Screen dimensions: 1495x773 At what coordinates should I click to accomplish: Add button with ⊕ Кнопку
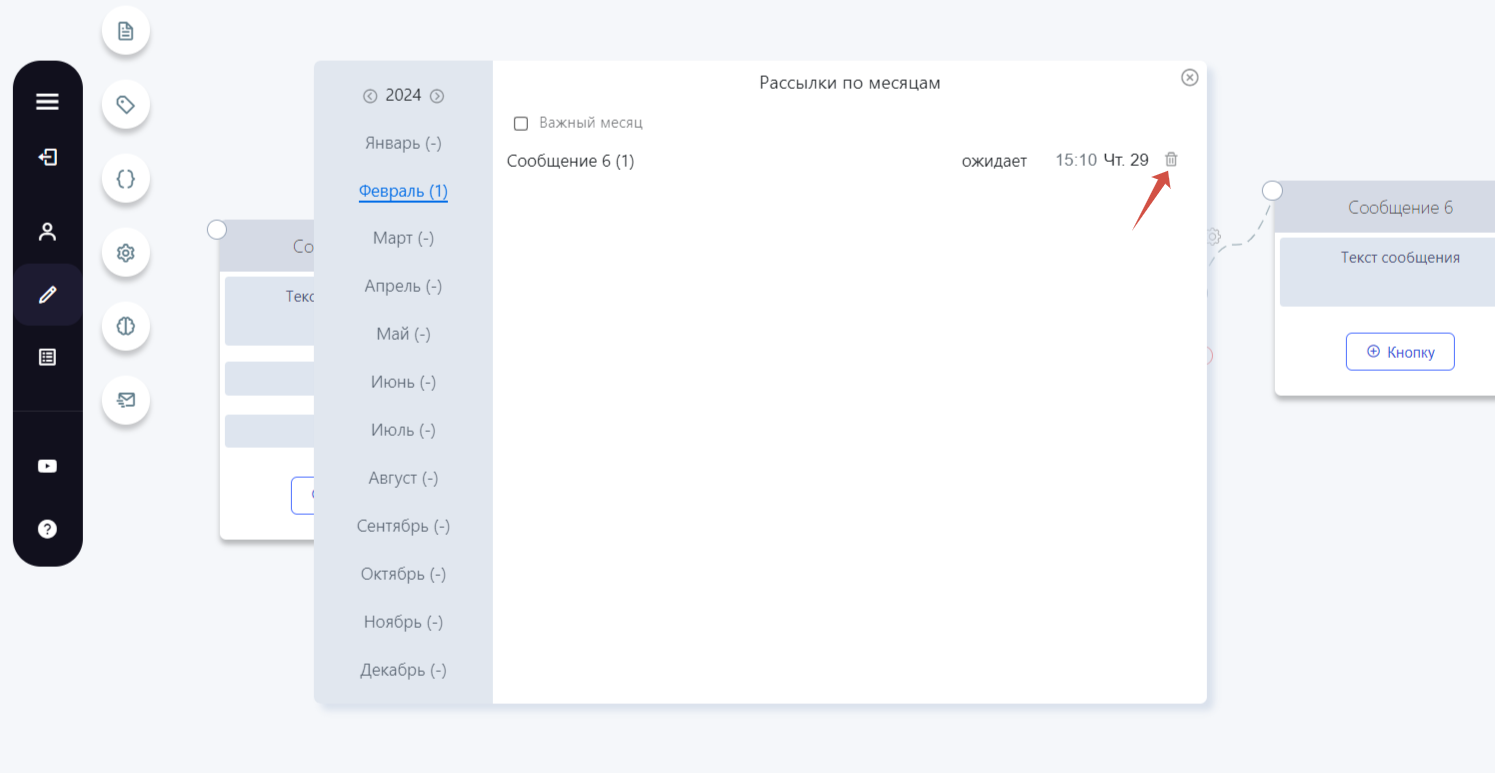(1400, 352)
